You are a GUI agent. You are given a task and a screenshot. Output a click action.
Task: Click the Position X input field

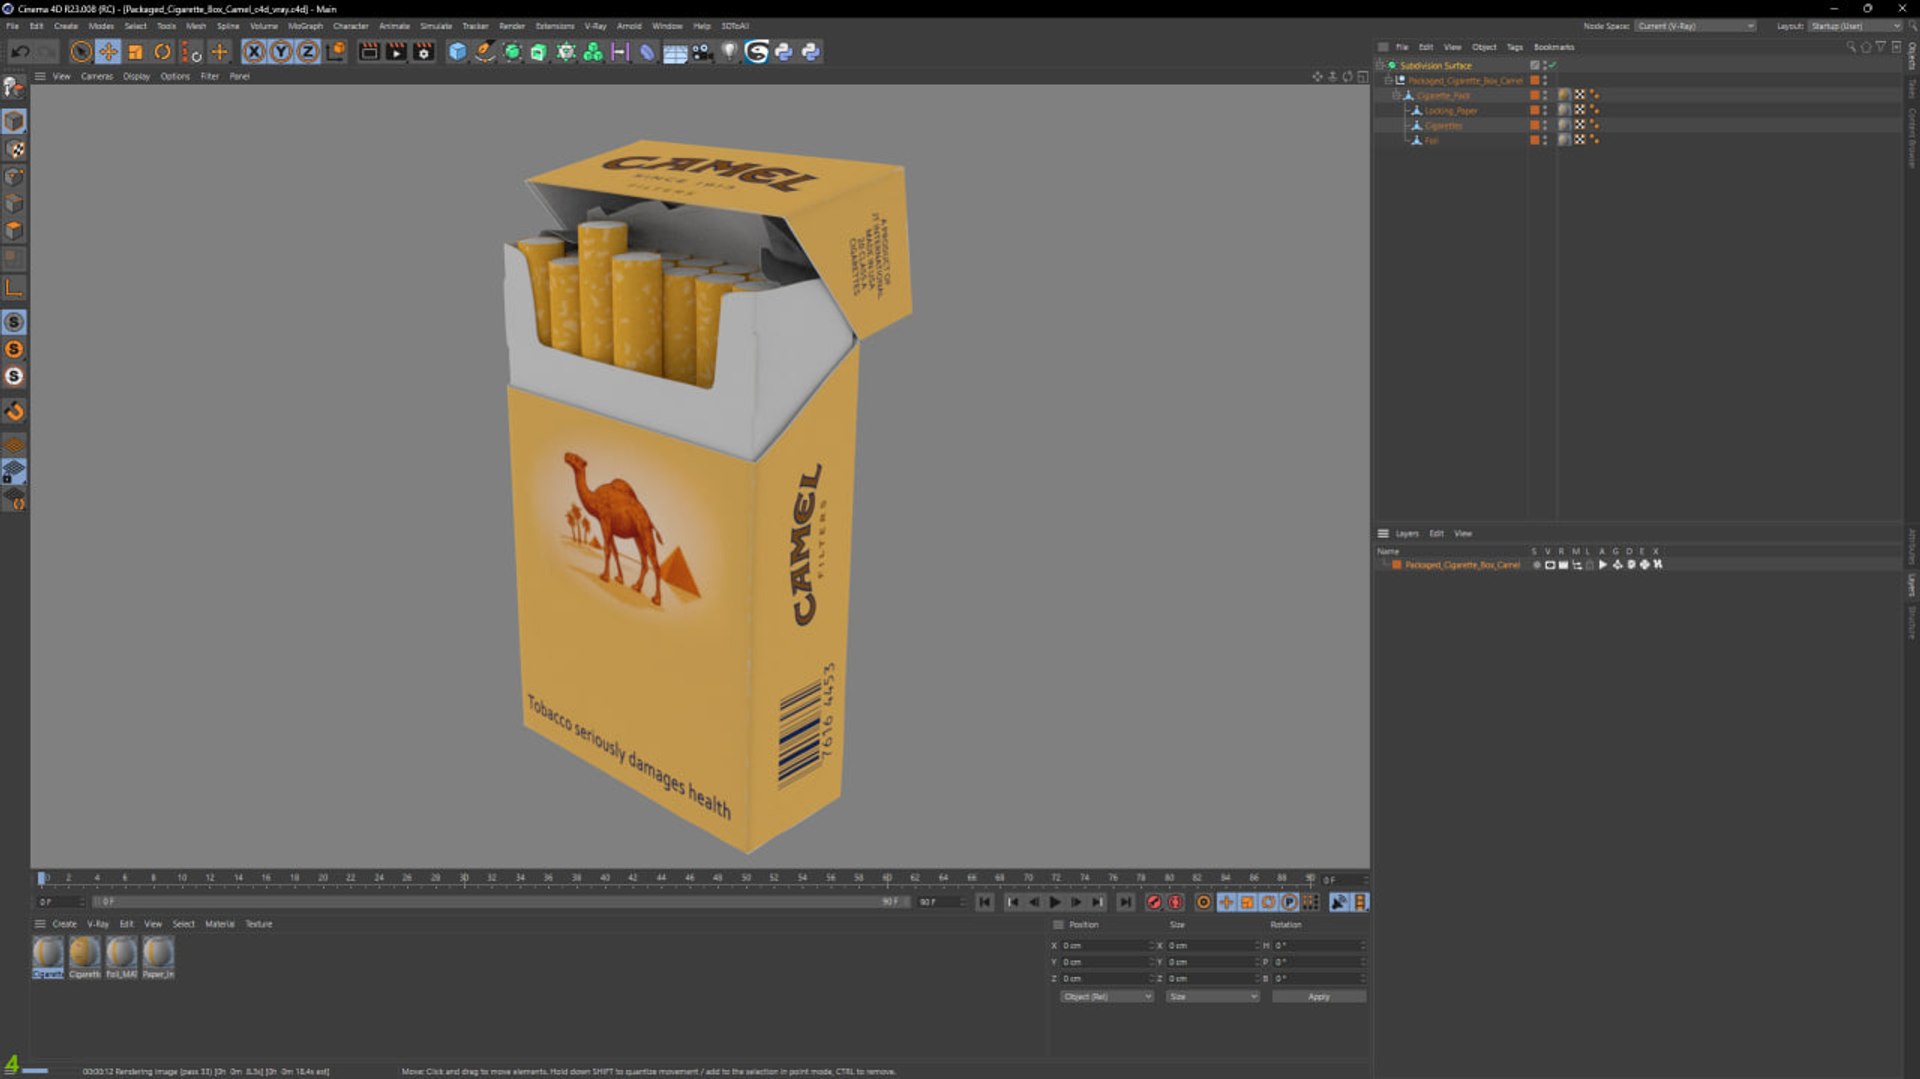click(1106, 946)
